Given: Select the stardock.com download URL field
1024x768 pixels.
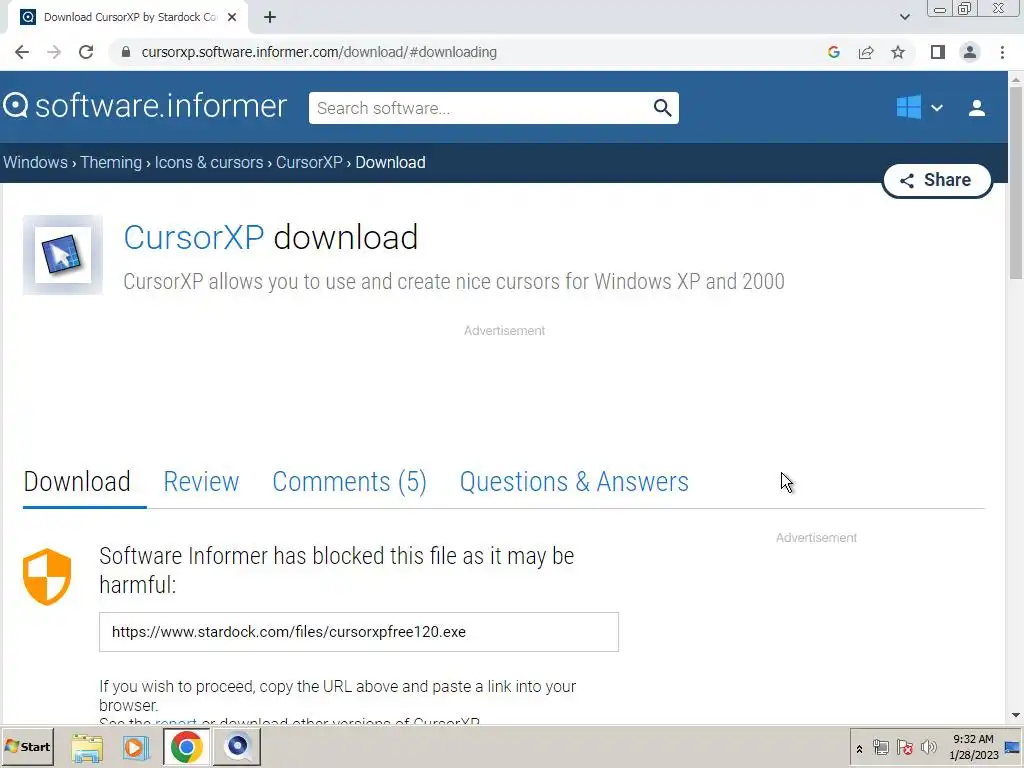Looking at the screenshot, I should coord(359,632).
